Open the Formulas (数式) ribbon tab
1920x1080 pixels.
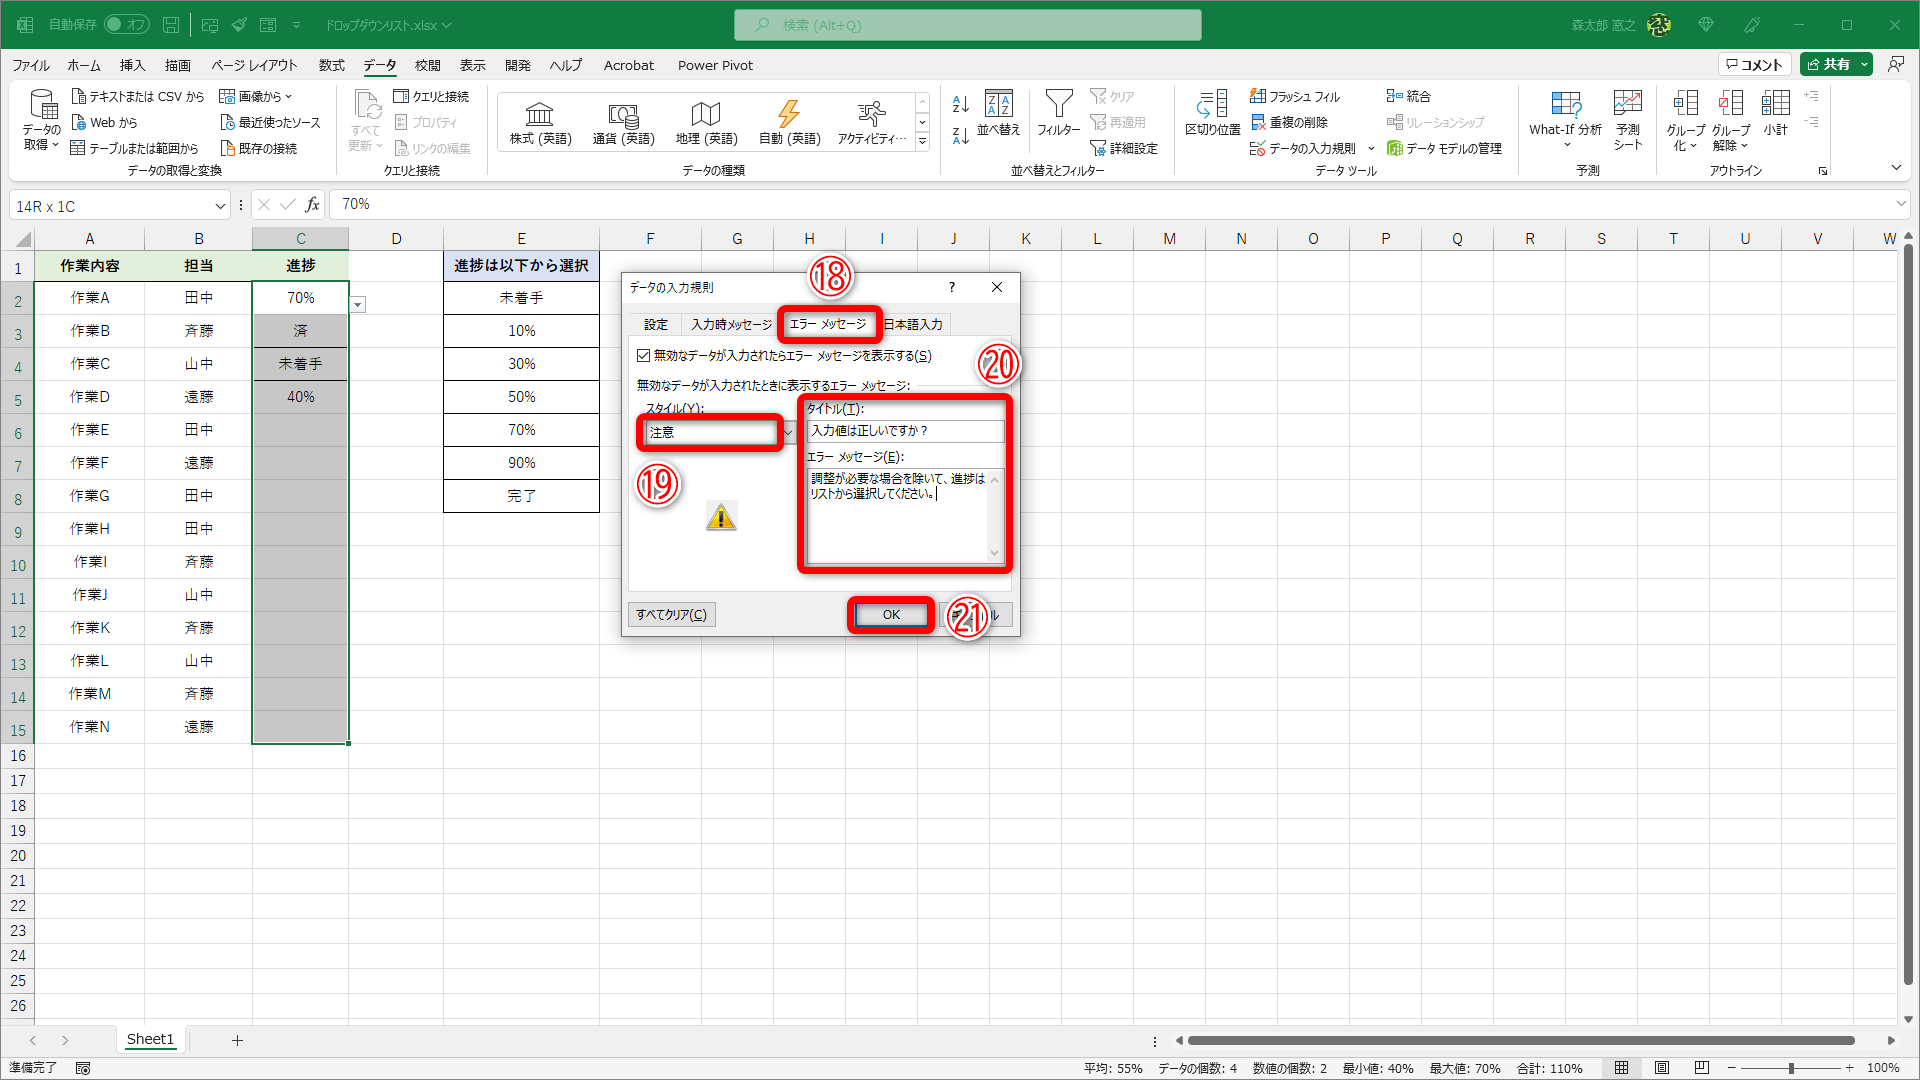331,65
